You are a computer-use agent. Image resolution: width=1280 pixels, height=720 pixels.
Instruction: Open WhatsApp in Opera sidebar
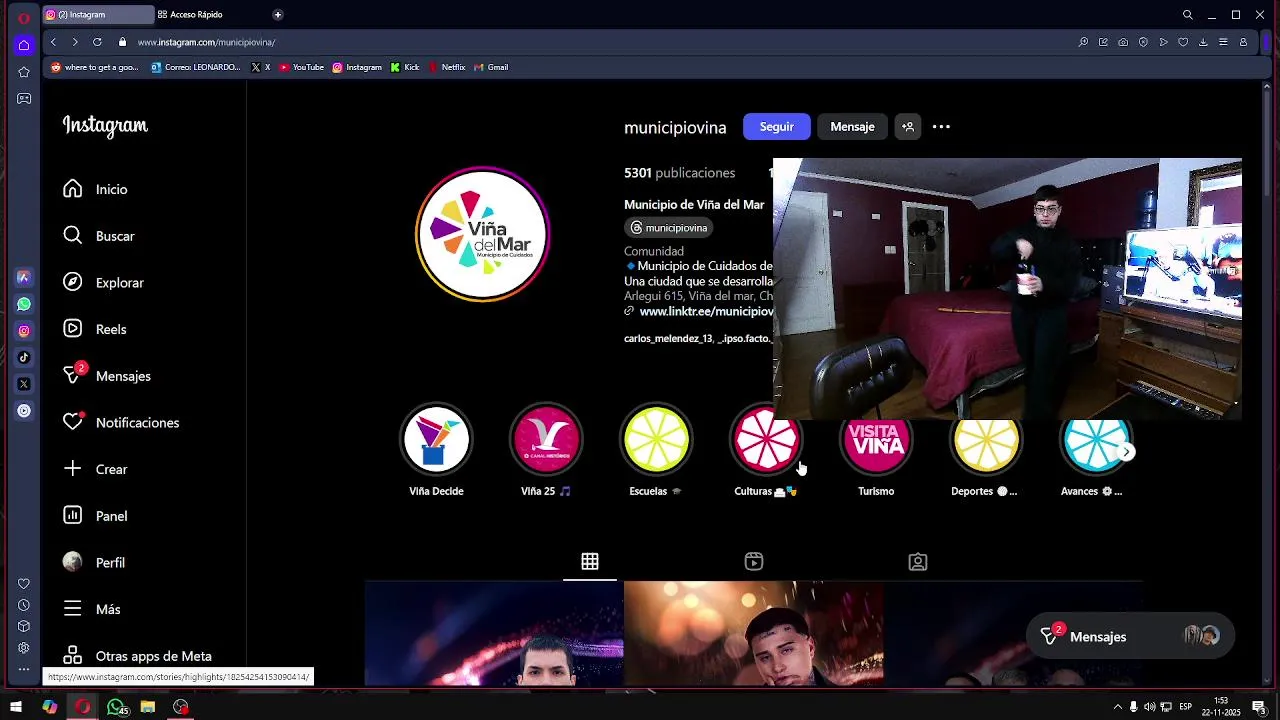[24, 304]
